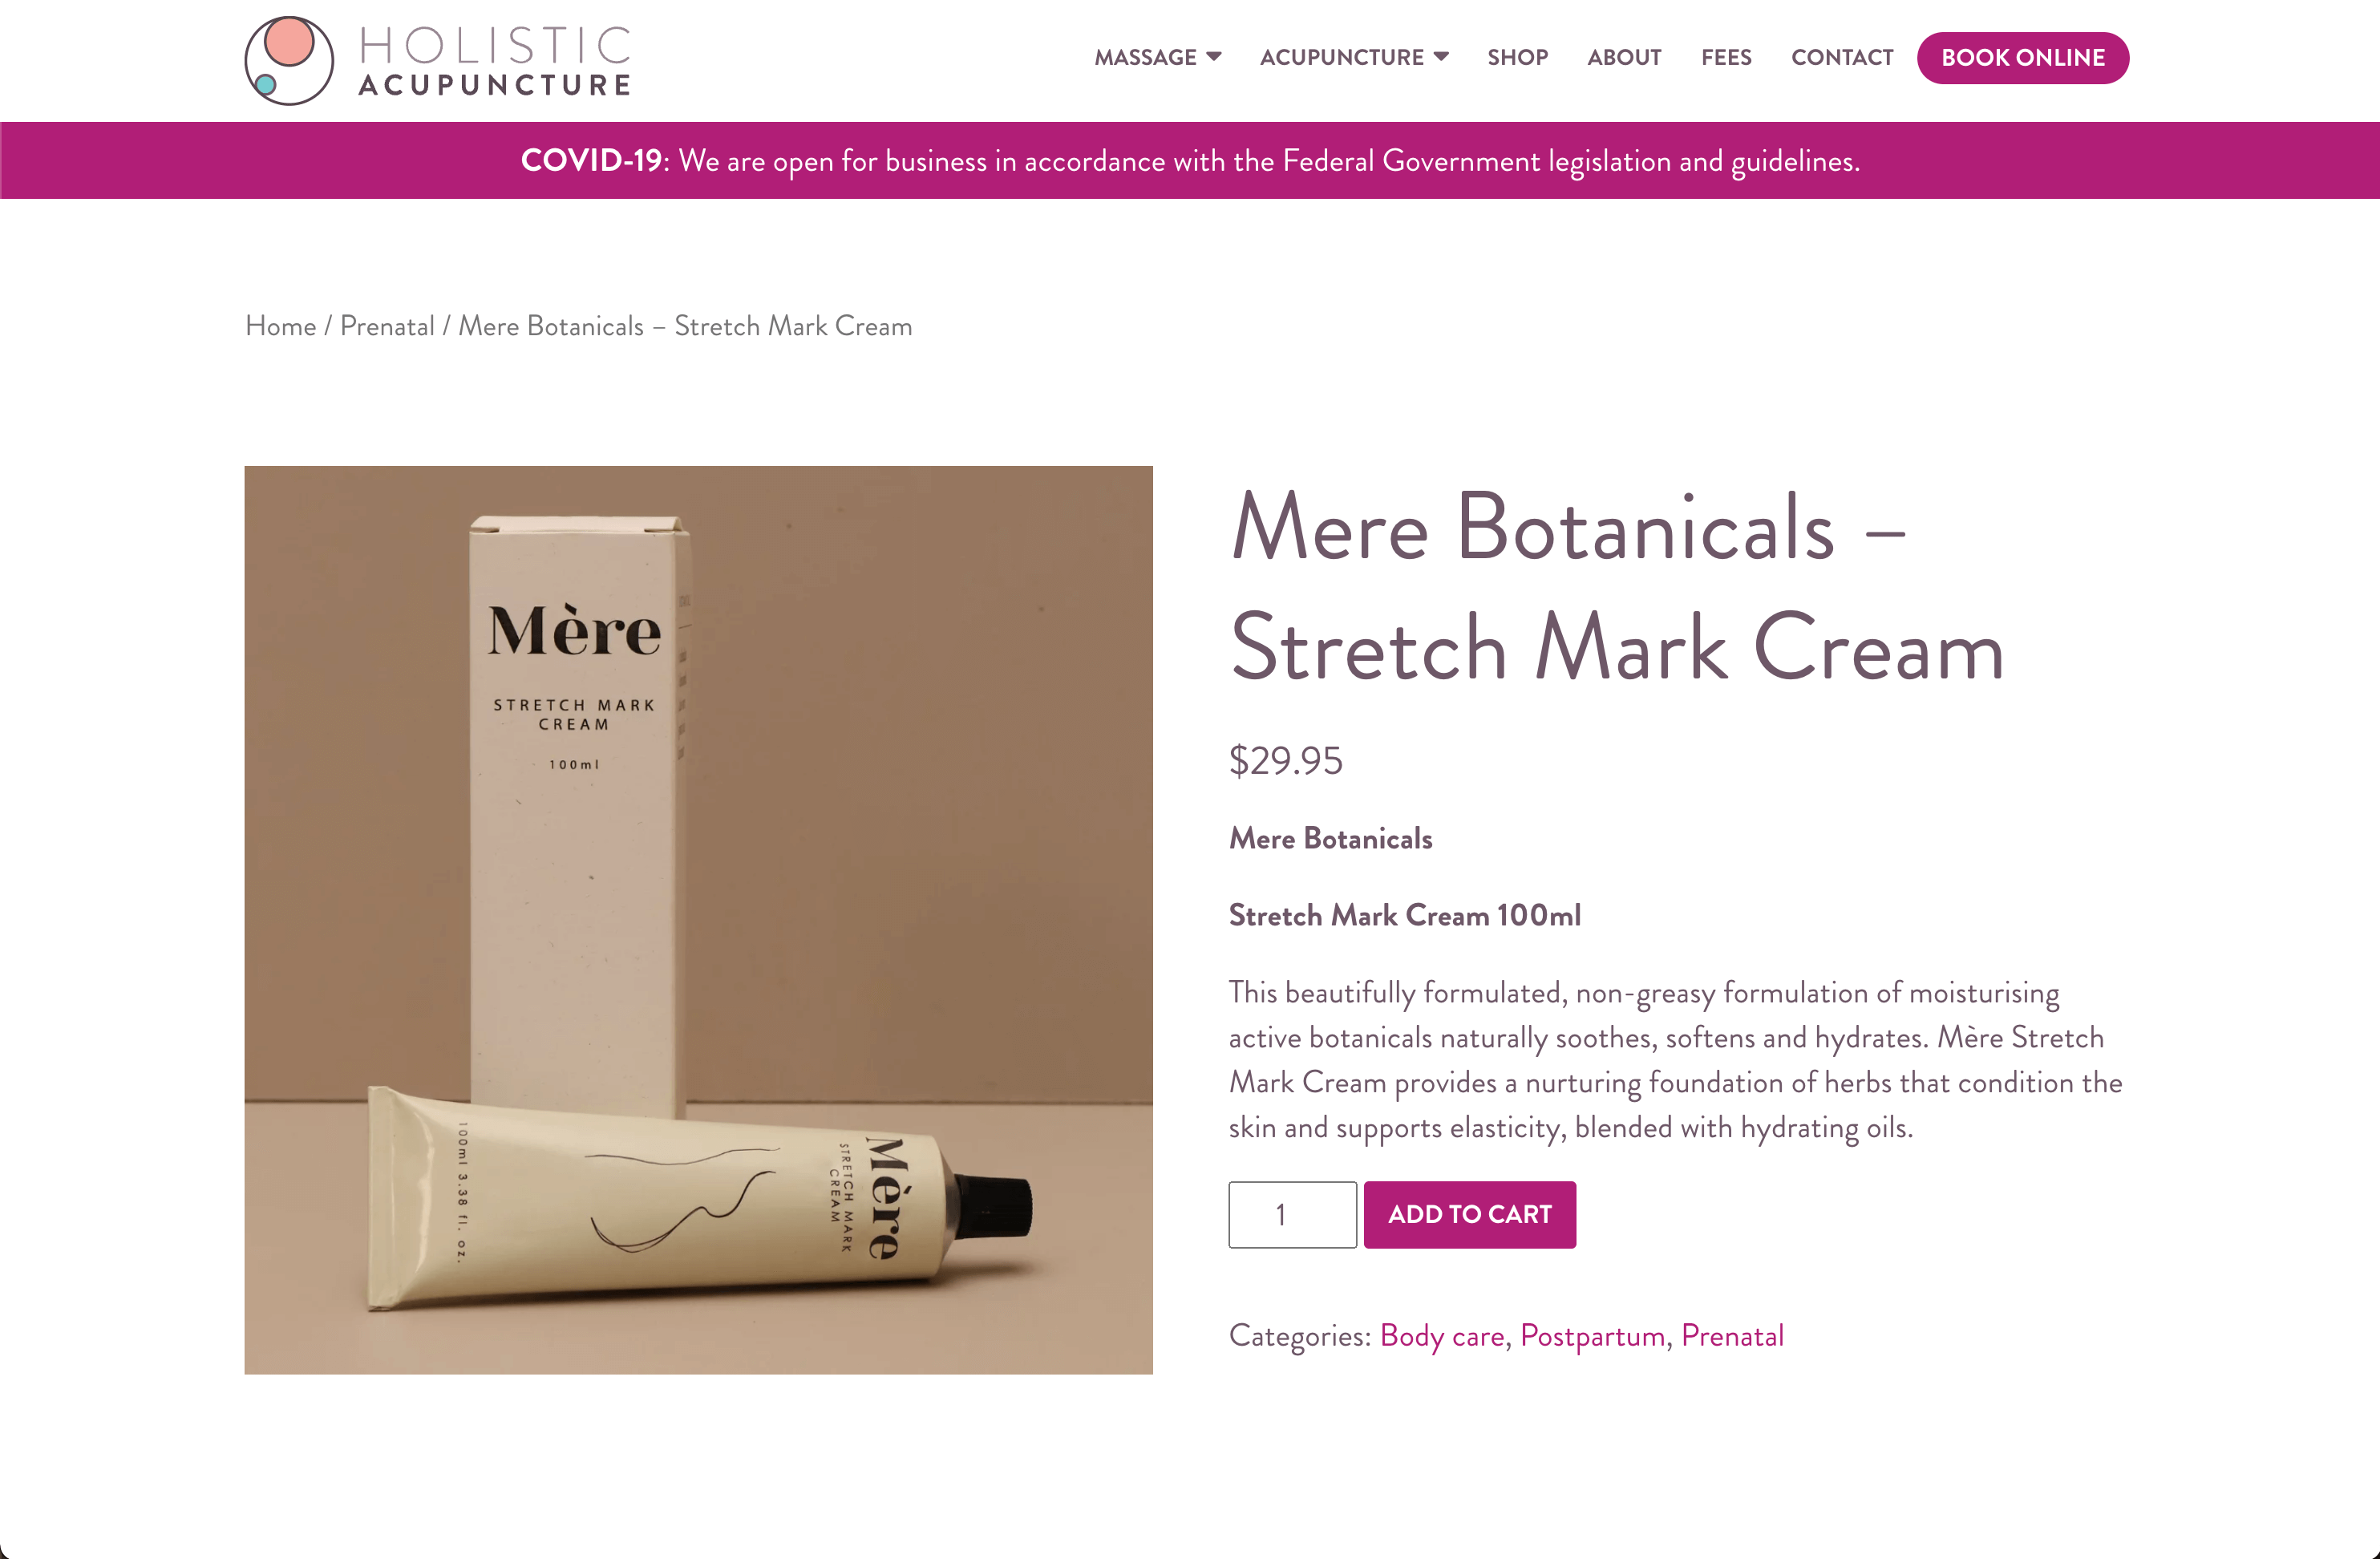
Task: Click the Mère stretch mark cream product image
Action: 698,920
